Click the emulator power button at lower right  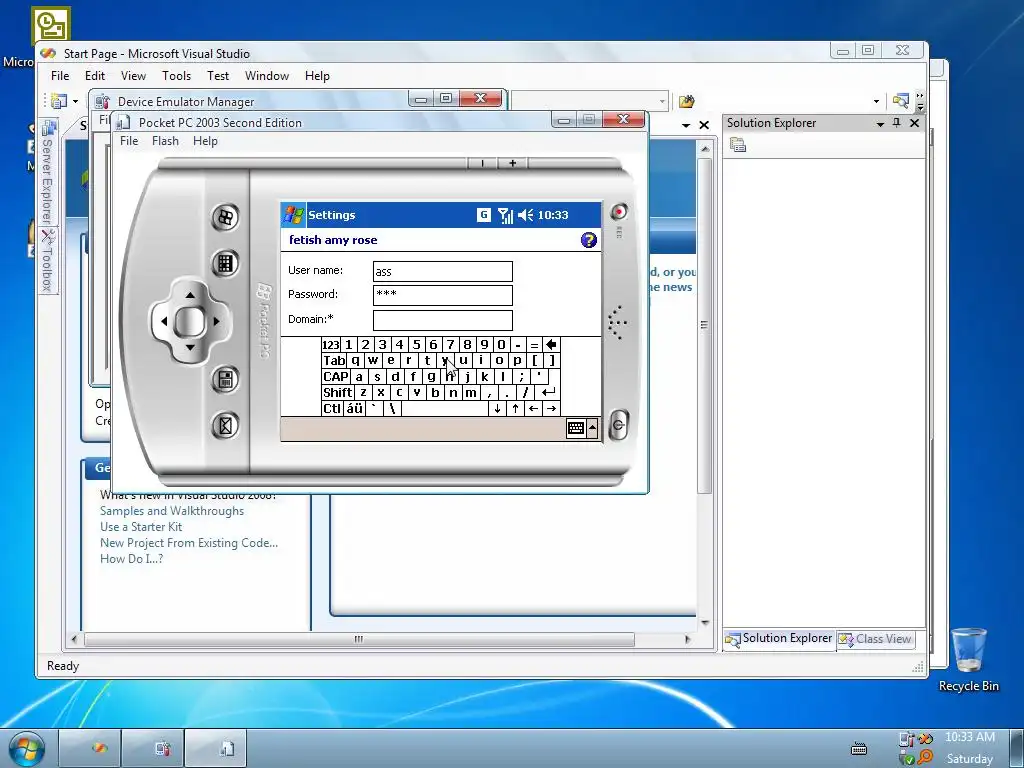[x=618, y=426]
